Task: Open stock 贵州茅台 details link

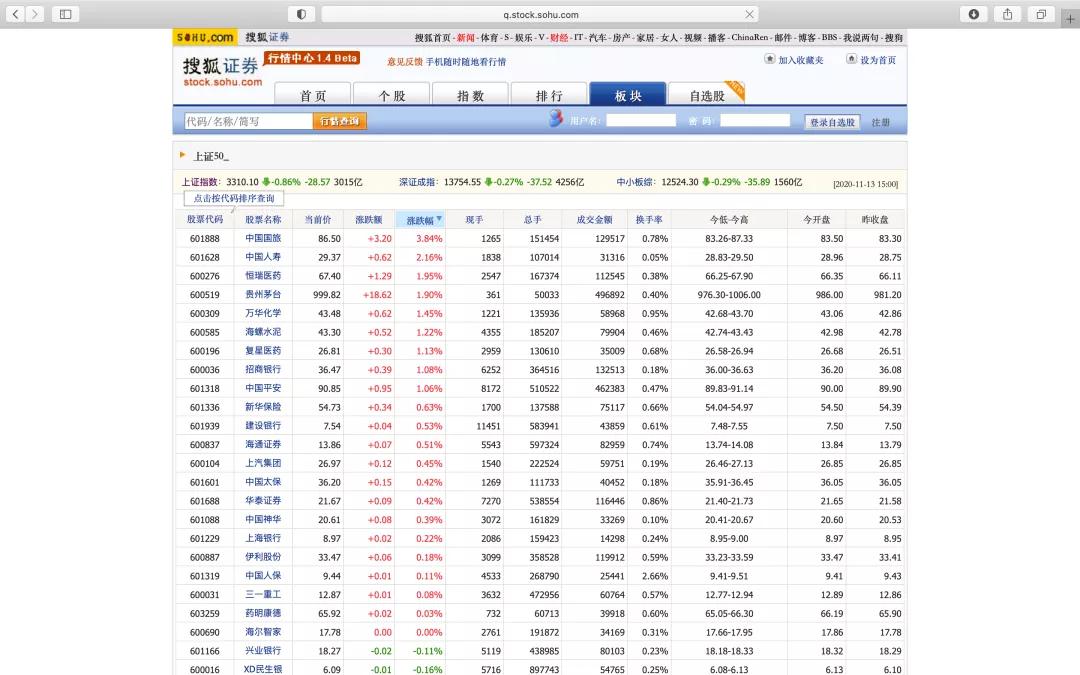Action: (261, 295)
